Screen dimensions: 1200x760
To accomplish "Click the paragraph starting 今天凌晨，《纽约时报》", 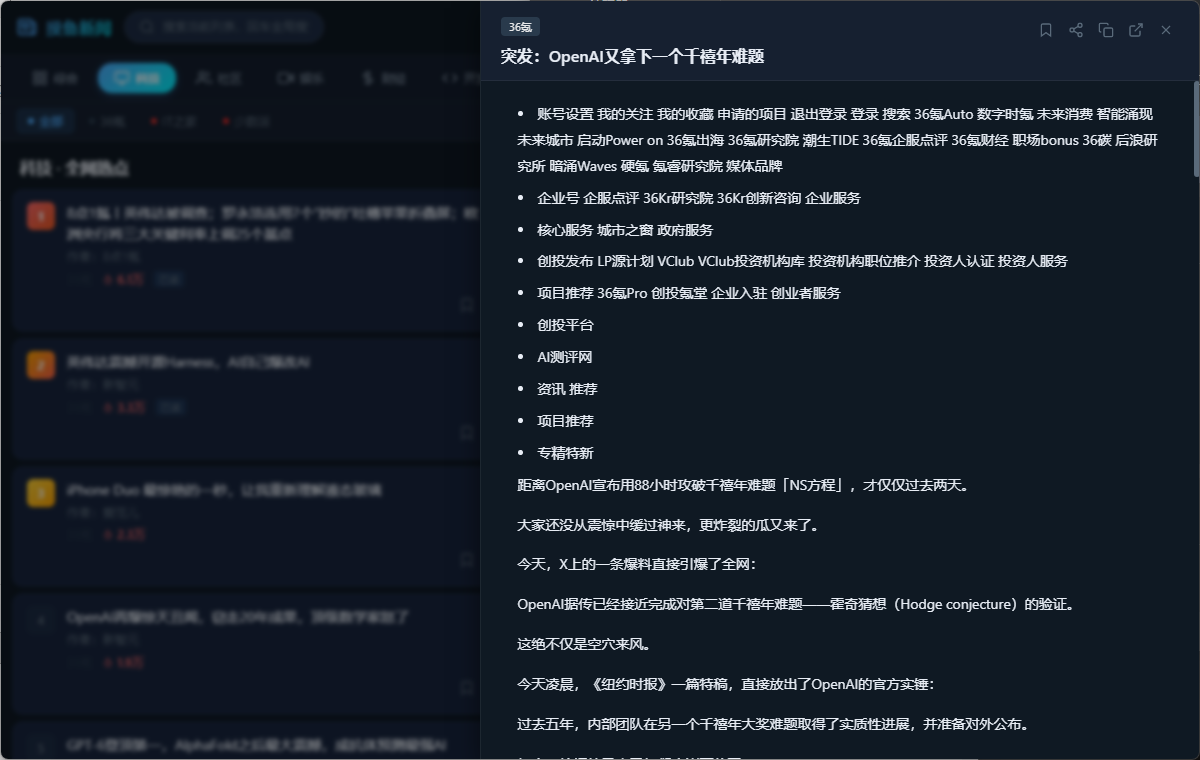I will [x=726, y=684].
